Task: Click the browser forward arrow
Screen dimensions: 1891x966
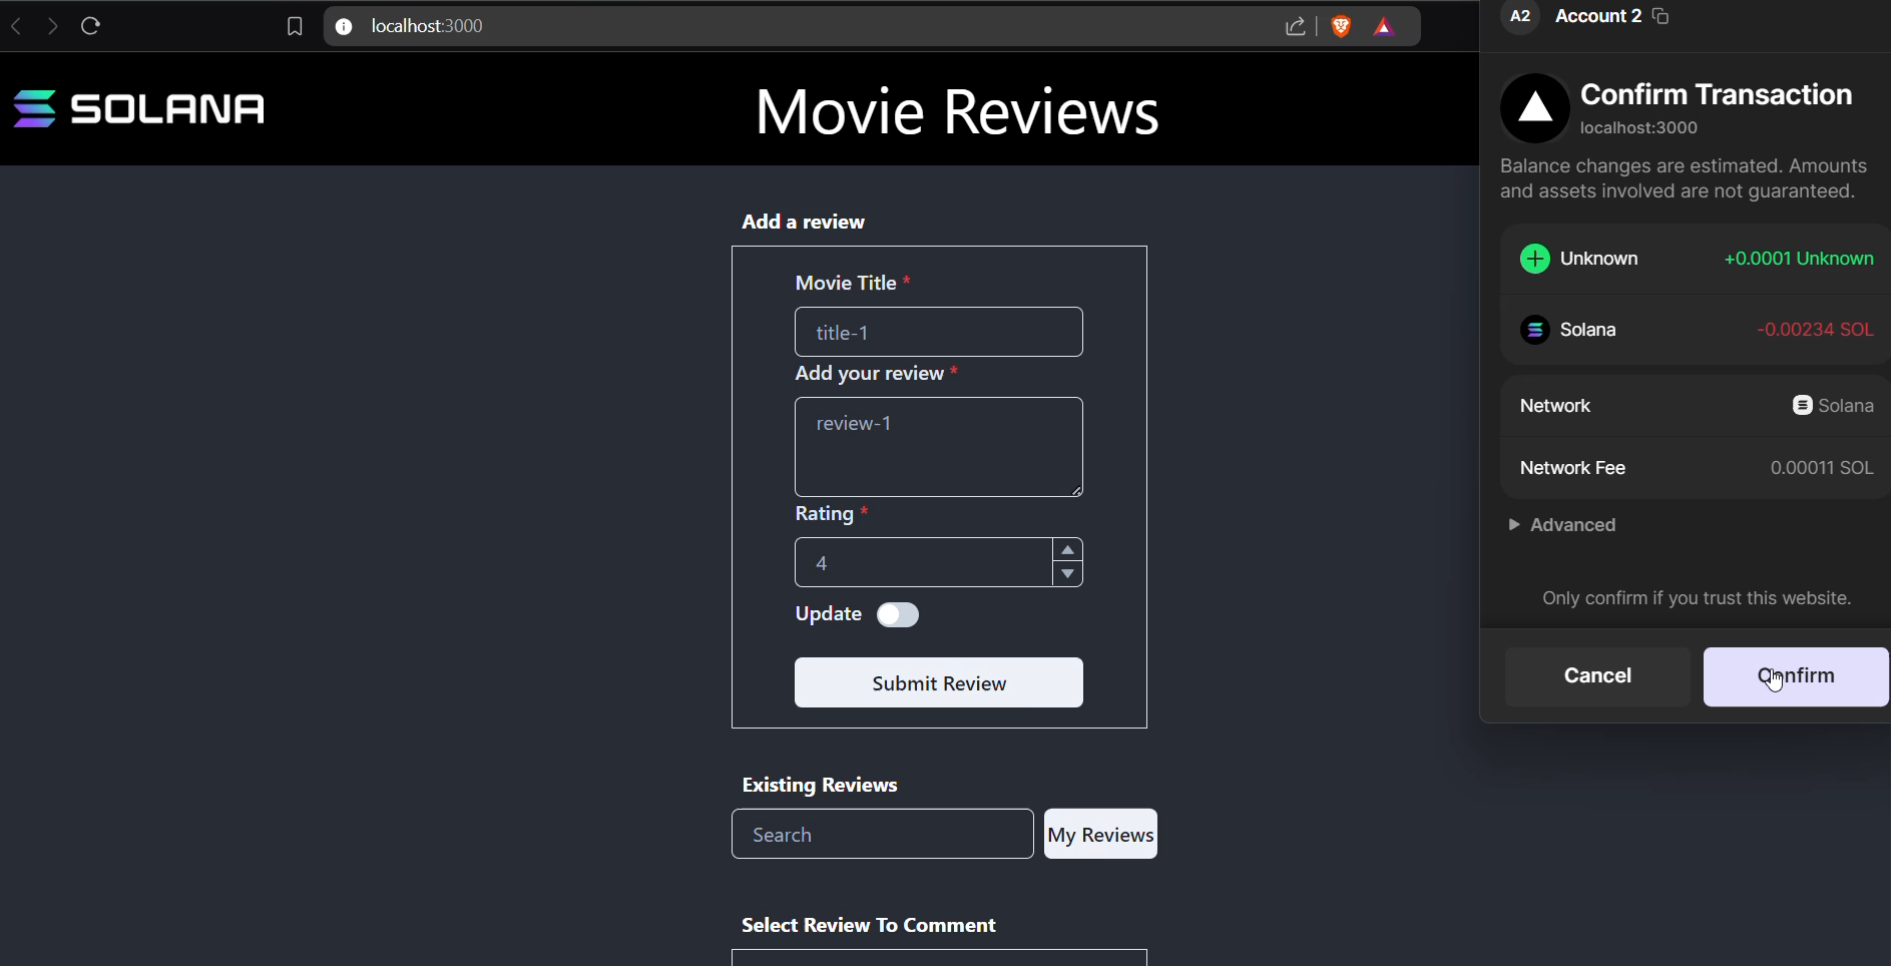Action: tap(53, 26)
